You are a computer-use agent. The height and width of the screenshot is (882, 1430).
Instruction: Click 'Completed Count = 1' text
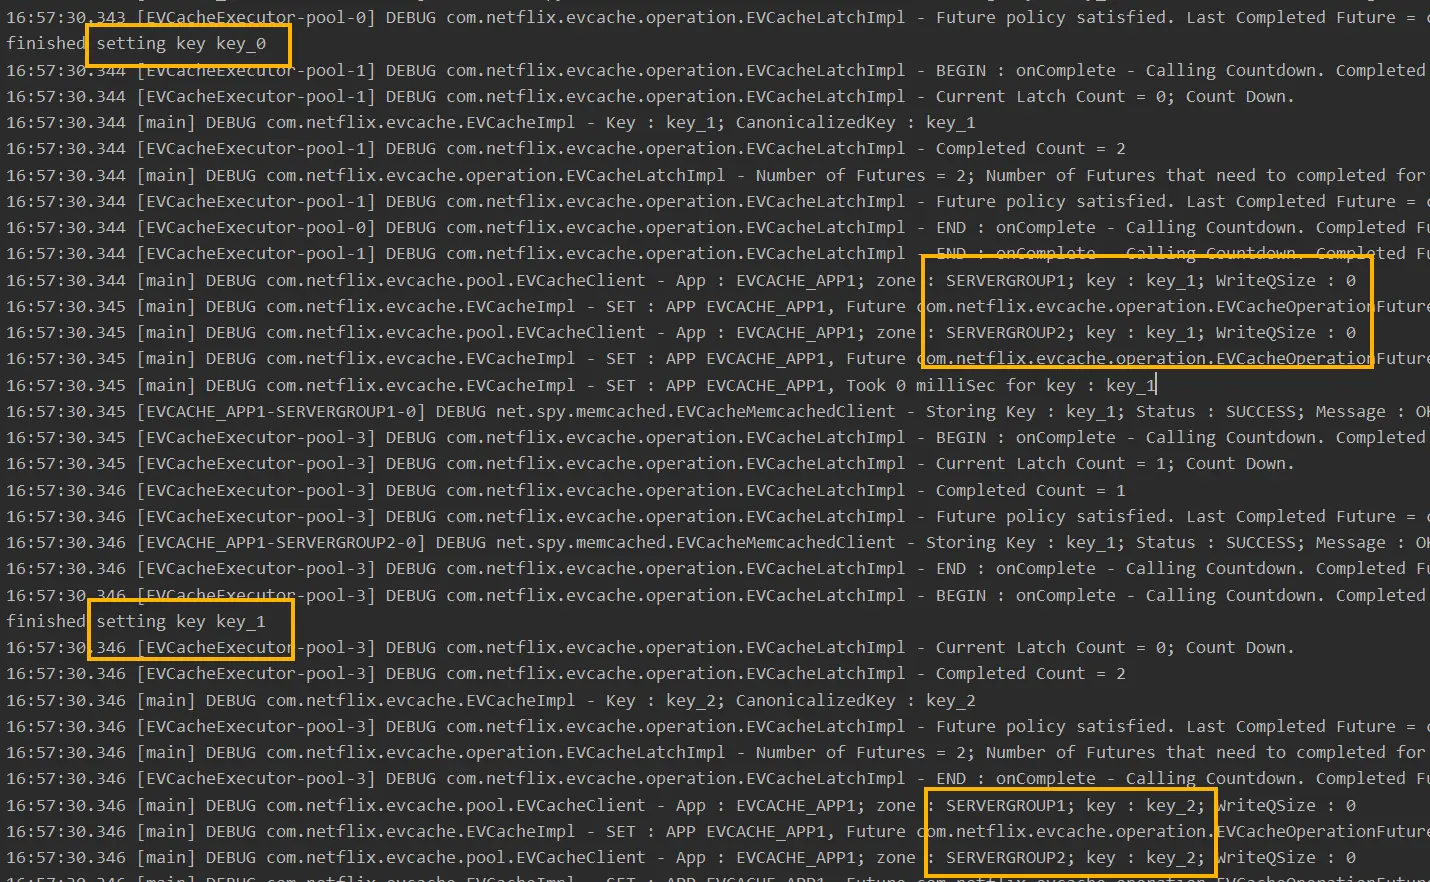pos(1030,490)
